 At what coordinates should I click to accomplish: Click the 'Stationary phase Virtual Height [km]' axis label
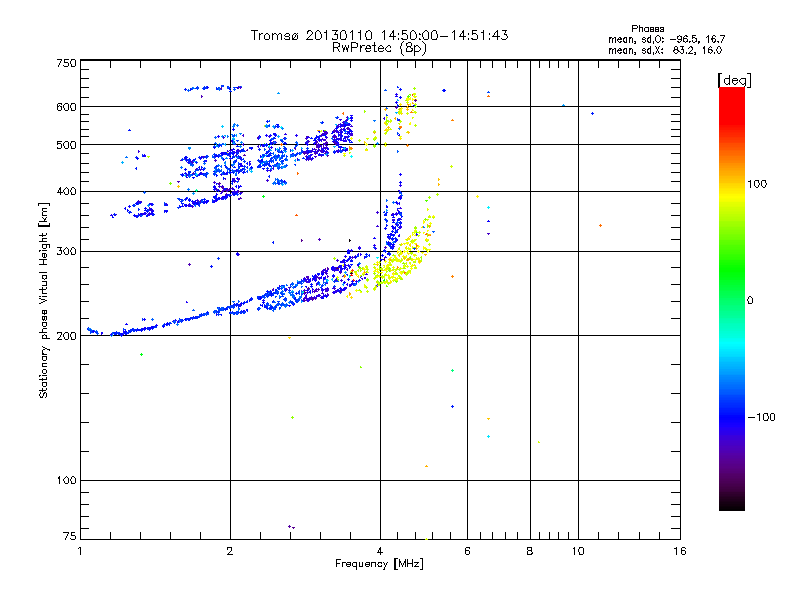point(44,300)
